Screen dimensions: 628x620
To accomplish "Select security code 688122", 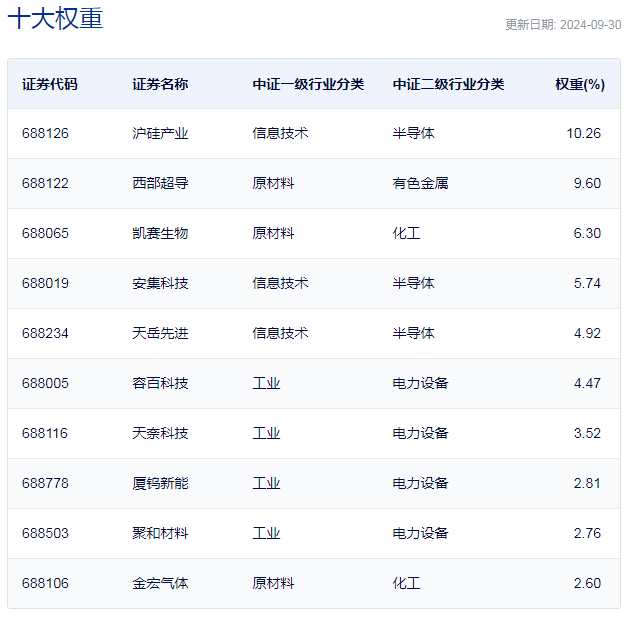I will [x=45, y=183].
